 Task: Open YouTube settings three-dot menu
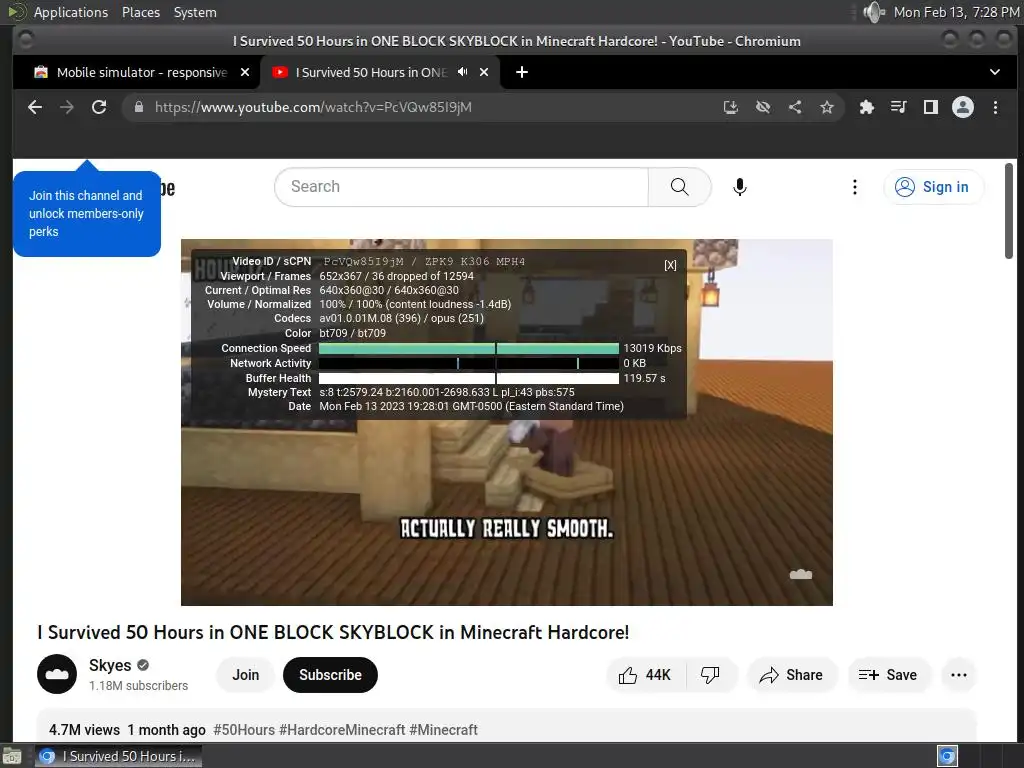854,187
